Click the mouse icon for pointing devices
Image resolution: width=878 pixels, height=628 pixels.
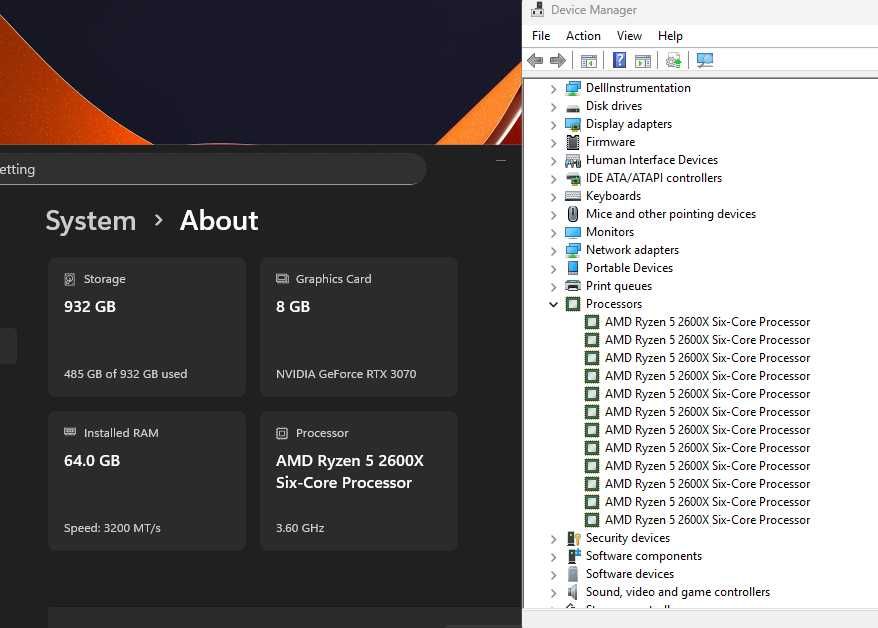tap(573, 214)
